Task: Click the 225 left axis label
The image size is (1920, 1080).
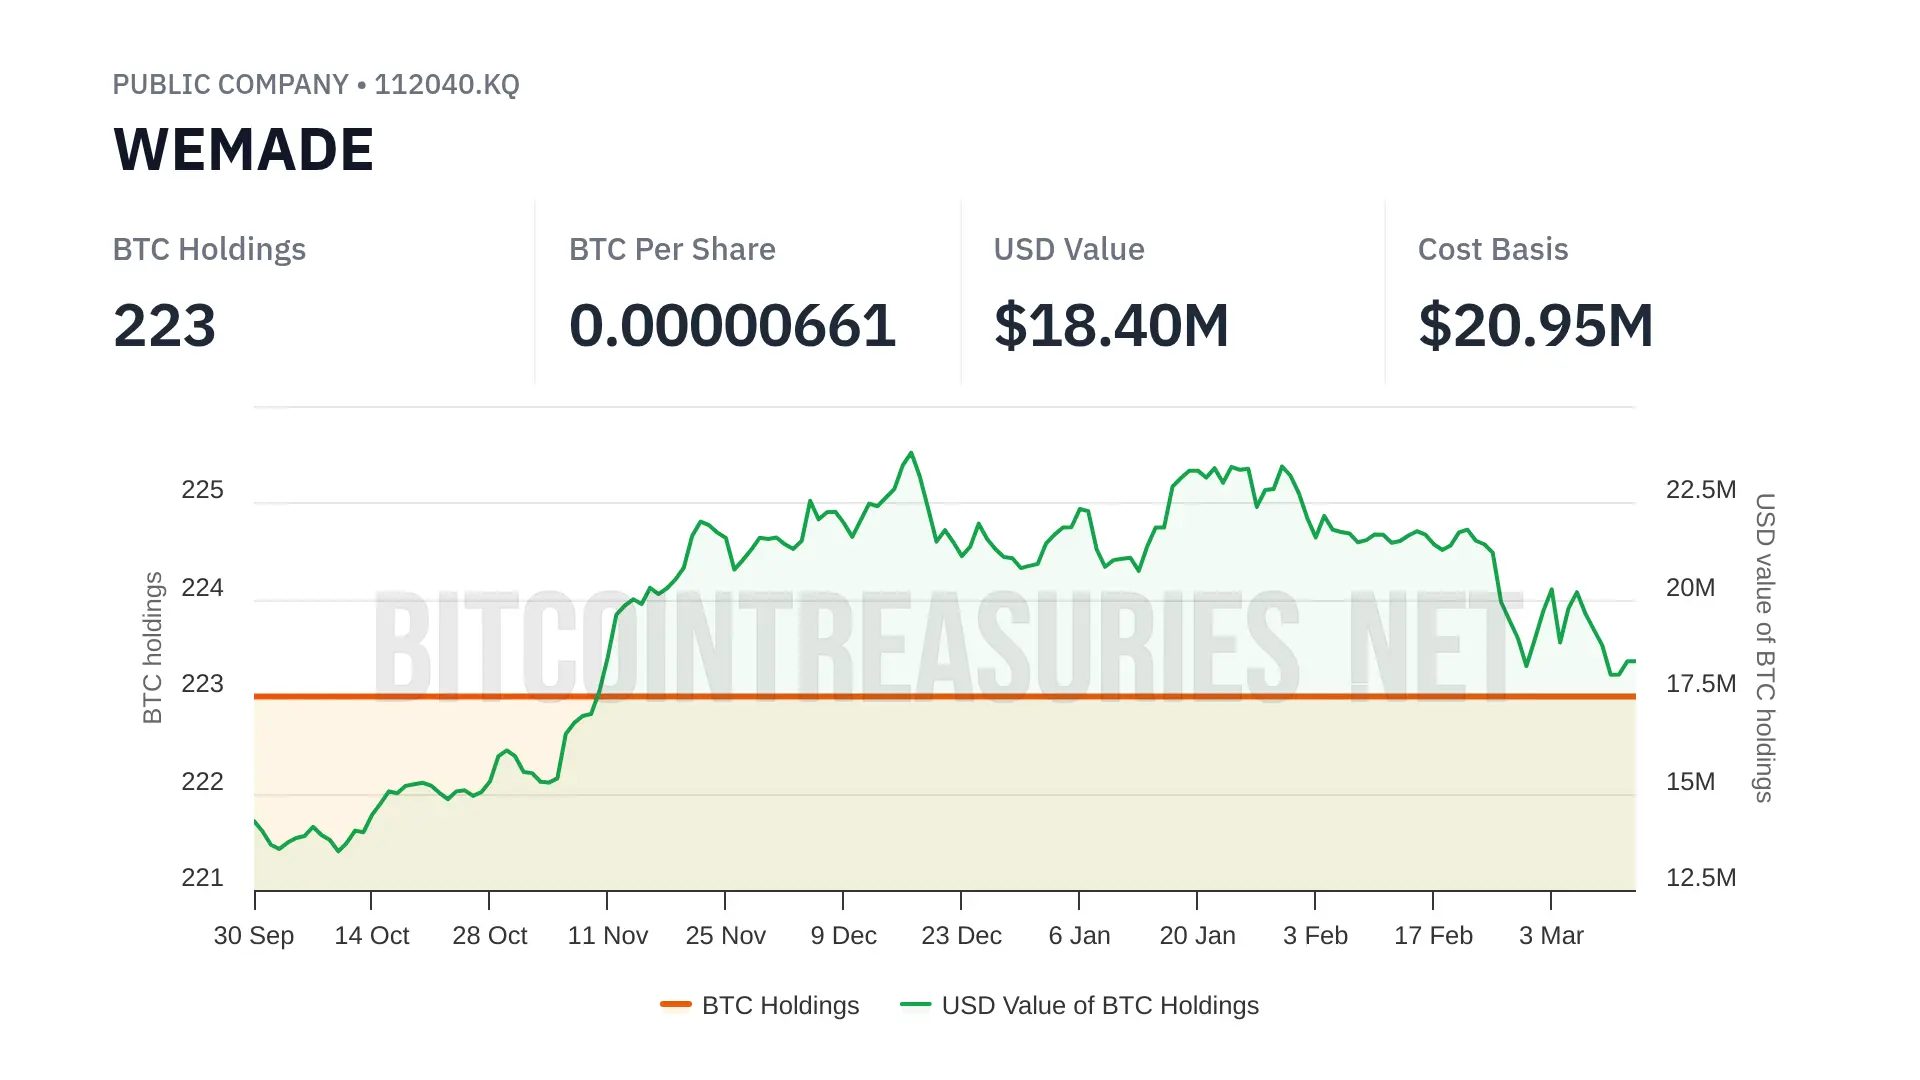Action: pyautogui.click(x=202, y=490)
